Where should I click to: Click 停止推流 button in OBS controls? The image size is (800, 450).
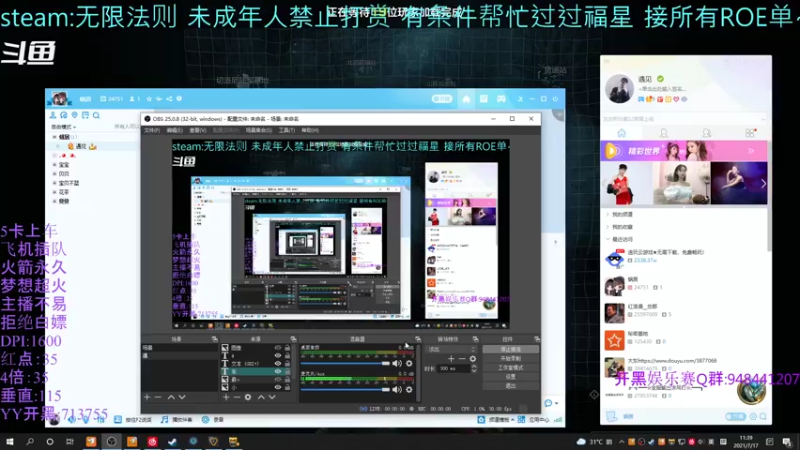[x=511, y=349]
